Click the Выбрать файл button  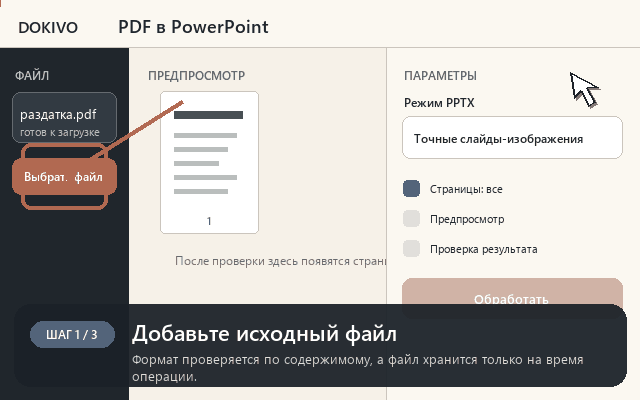click(x=64, y=177)
